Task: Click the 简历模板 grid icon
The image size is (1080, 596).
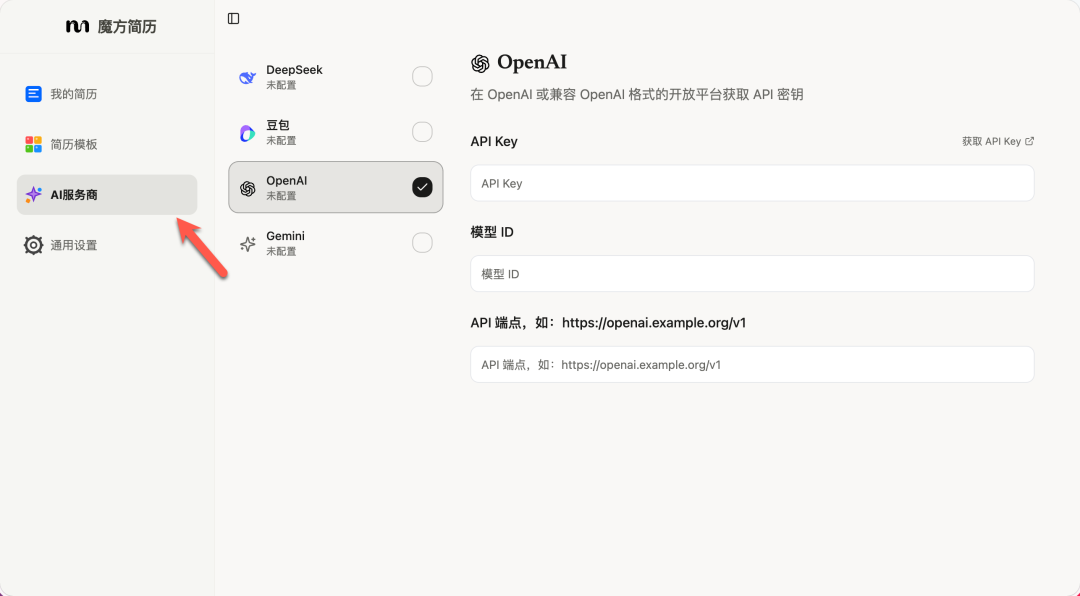Action: pyautogui.click(x=33, y=144)
